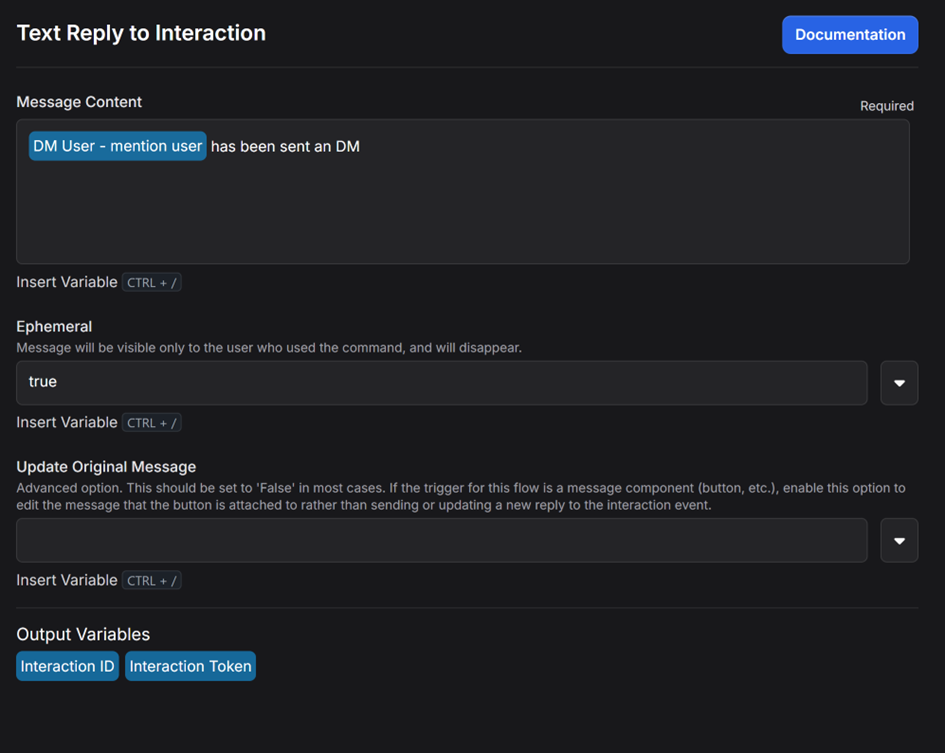Click CTRL + / badge under Update Original Message
This screenshot has height=753, width=945.
click(x=151, y=581)
